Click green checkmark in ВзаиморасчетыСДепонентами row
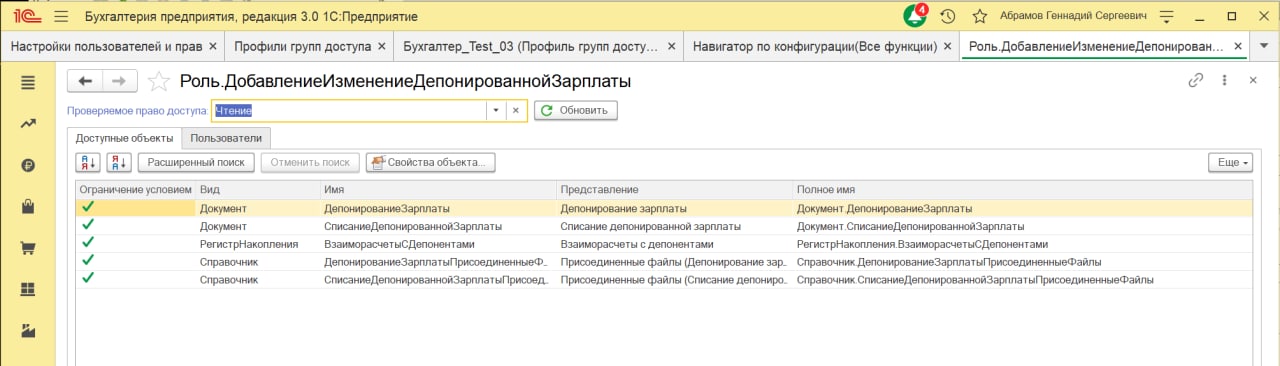 click(88, 243)
